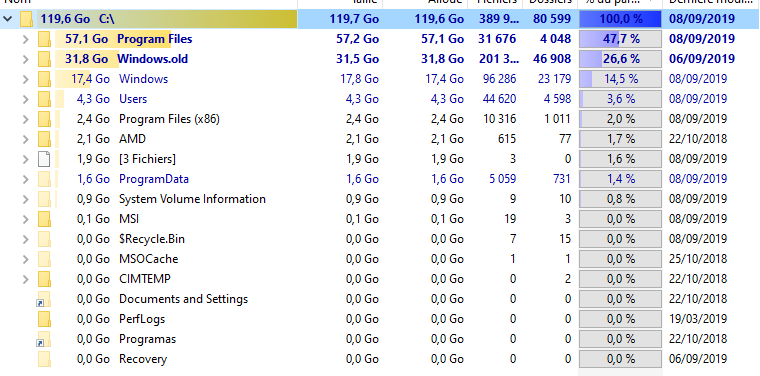
Task: Click the Program Files folder icon
Action: (x=45, y=39)
